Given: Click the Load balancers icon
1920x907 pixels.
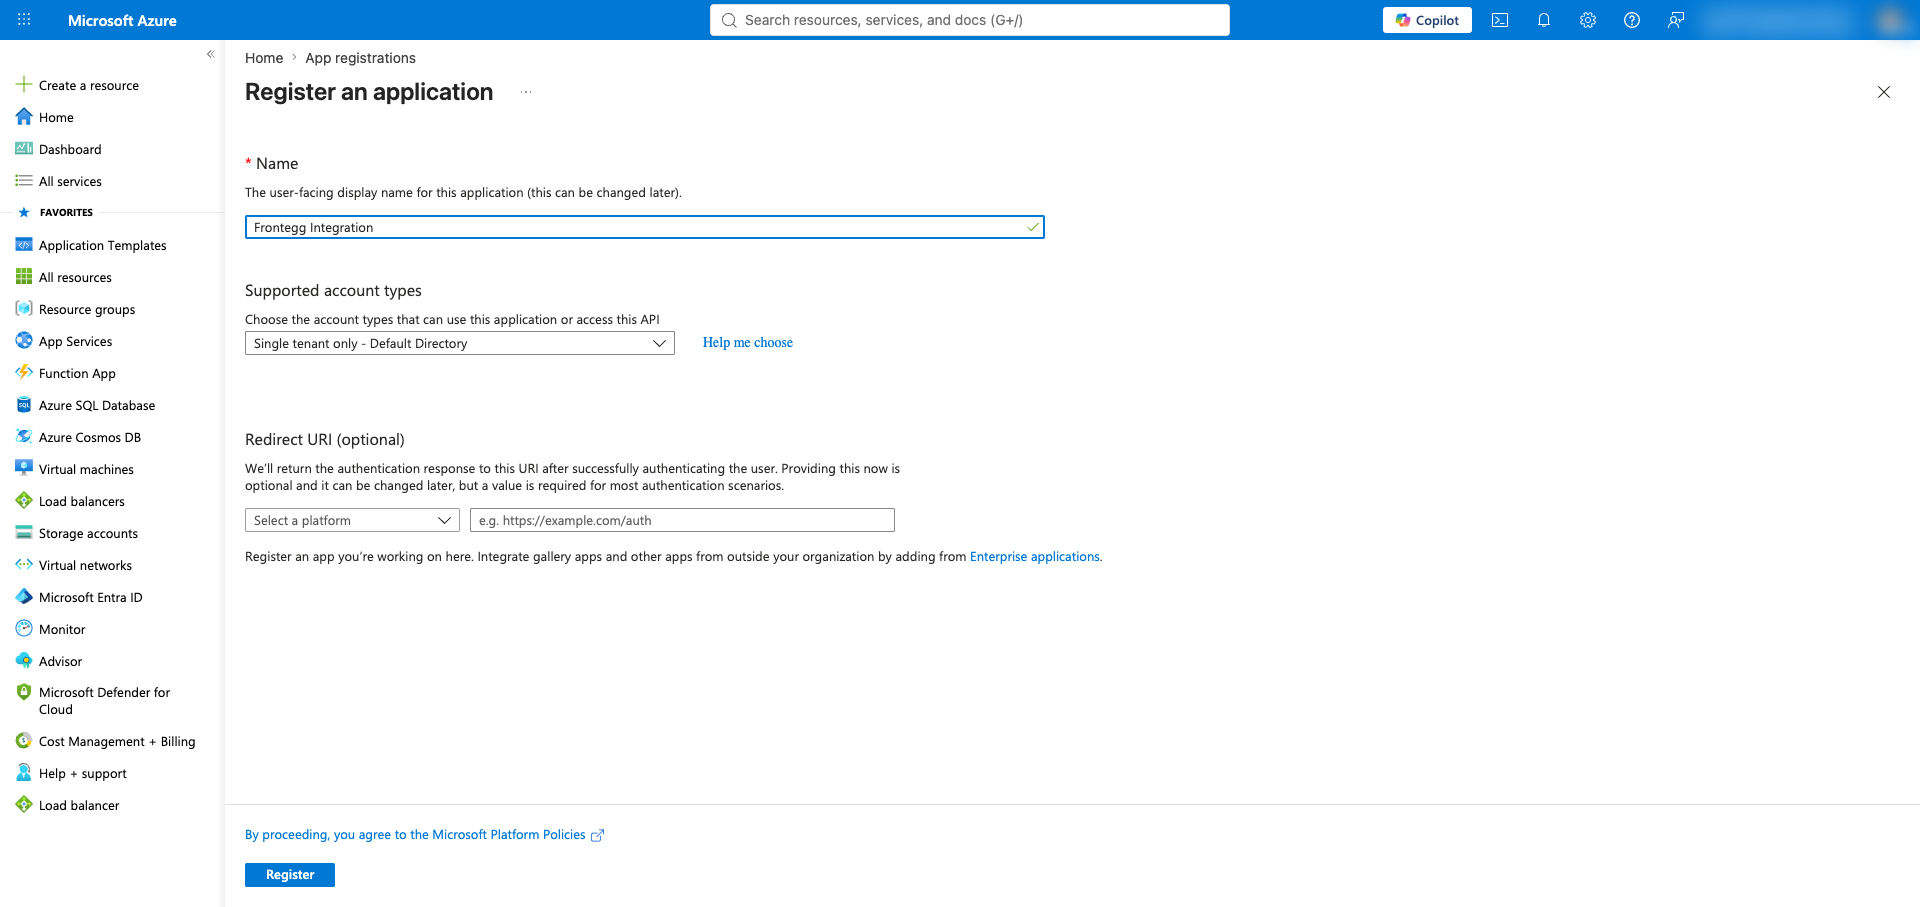Looking at the screenshot, I should [24, 501].
